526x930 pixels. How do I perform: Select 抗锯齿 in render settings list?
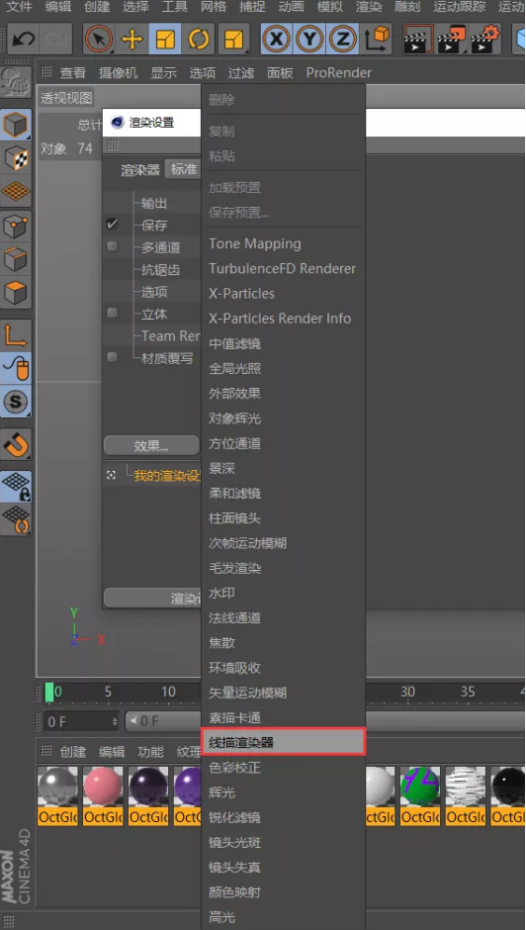pos(161,270)
